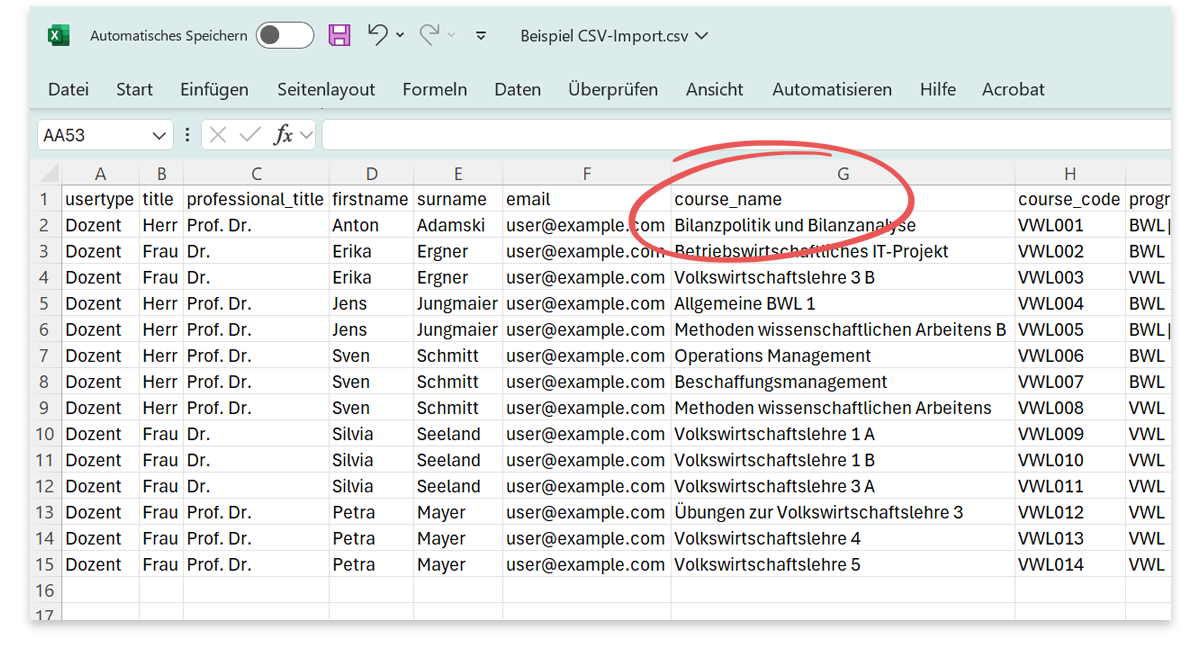Switch to the Acrobat ribbon tab
The image size is (1200, 645).
pyautogui.click(x=1013, y=89)
